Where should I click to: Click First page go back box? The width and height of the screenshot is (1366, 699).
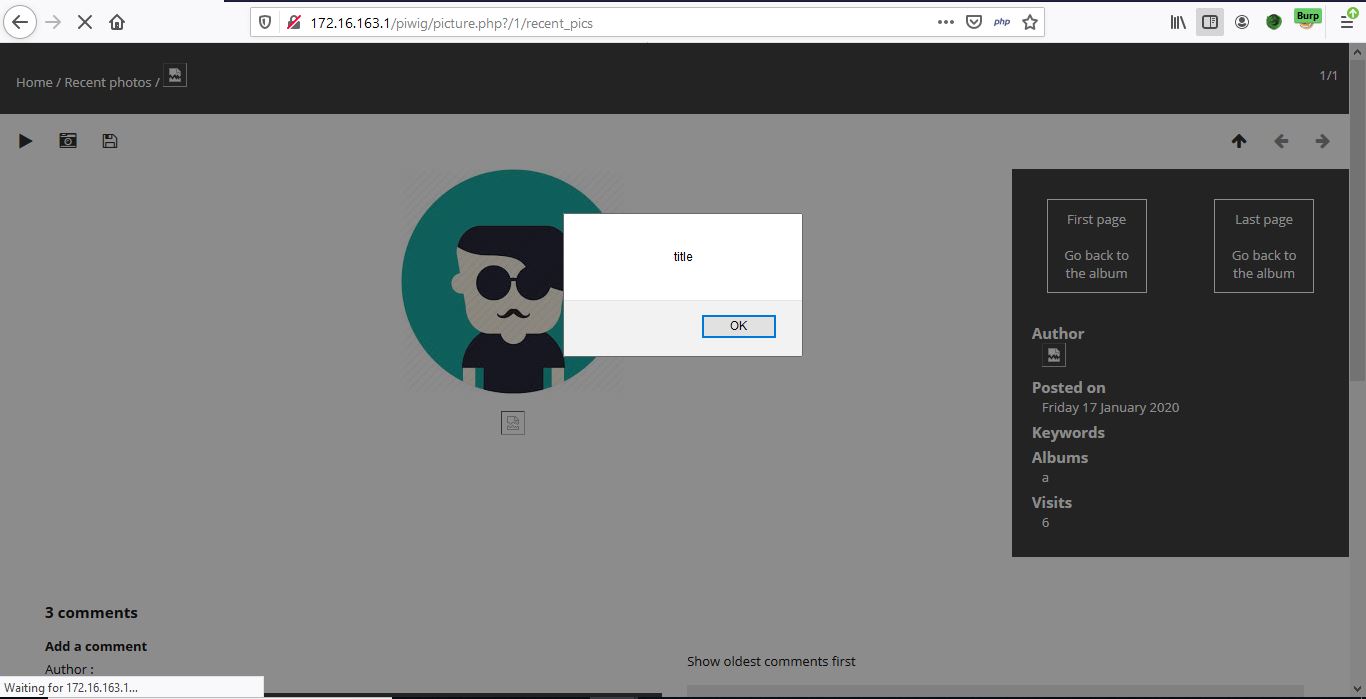click(1096, 246)
